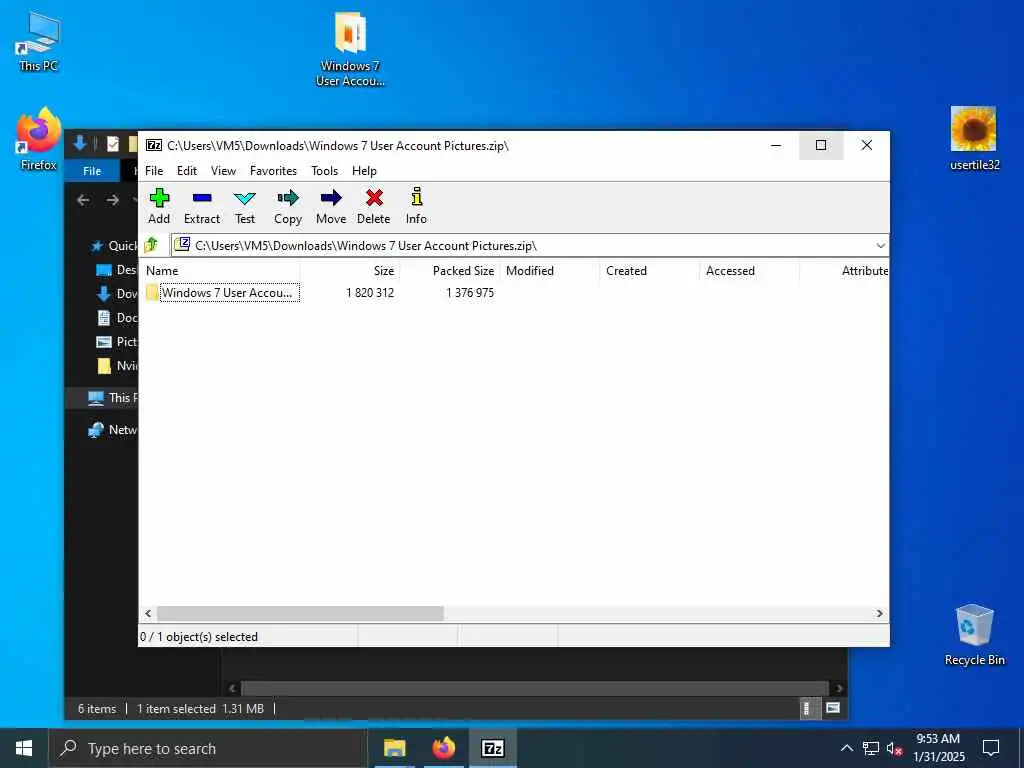Click the scroll right arrow in 7-Zip

[x=879, y=613]
